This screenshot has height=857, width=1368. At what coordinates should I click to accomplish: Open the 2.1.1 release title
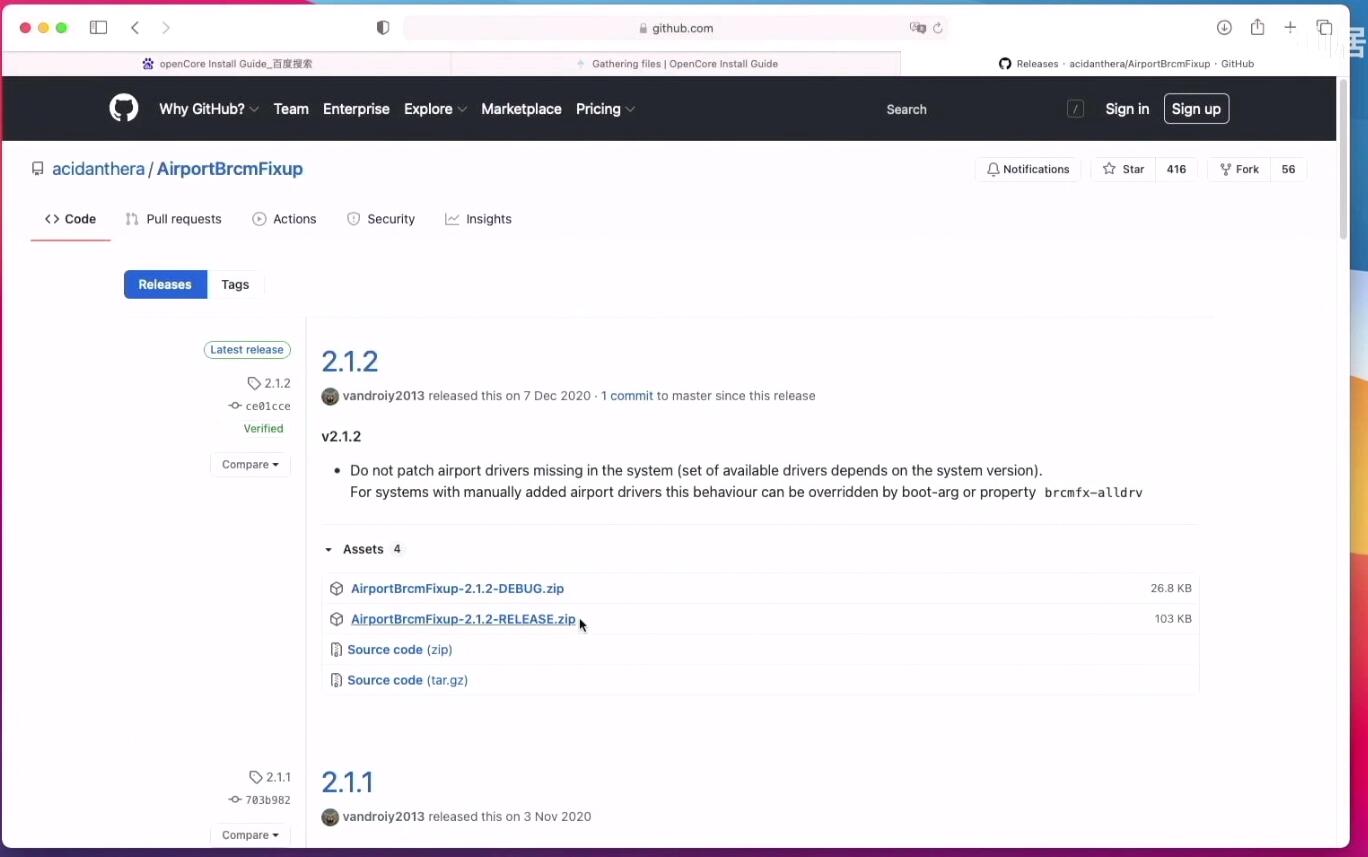(x=347, y=782)
